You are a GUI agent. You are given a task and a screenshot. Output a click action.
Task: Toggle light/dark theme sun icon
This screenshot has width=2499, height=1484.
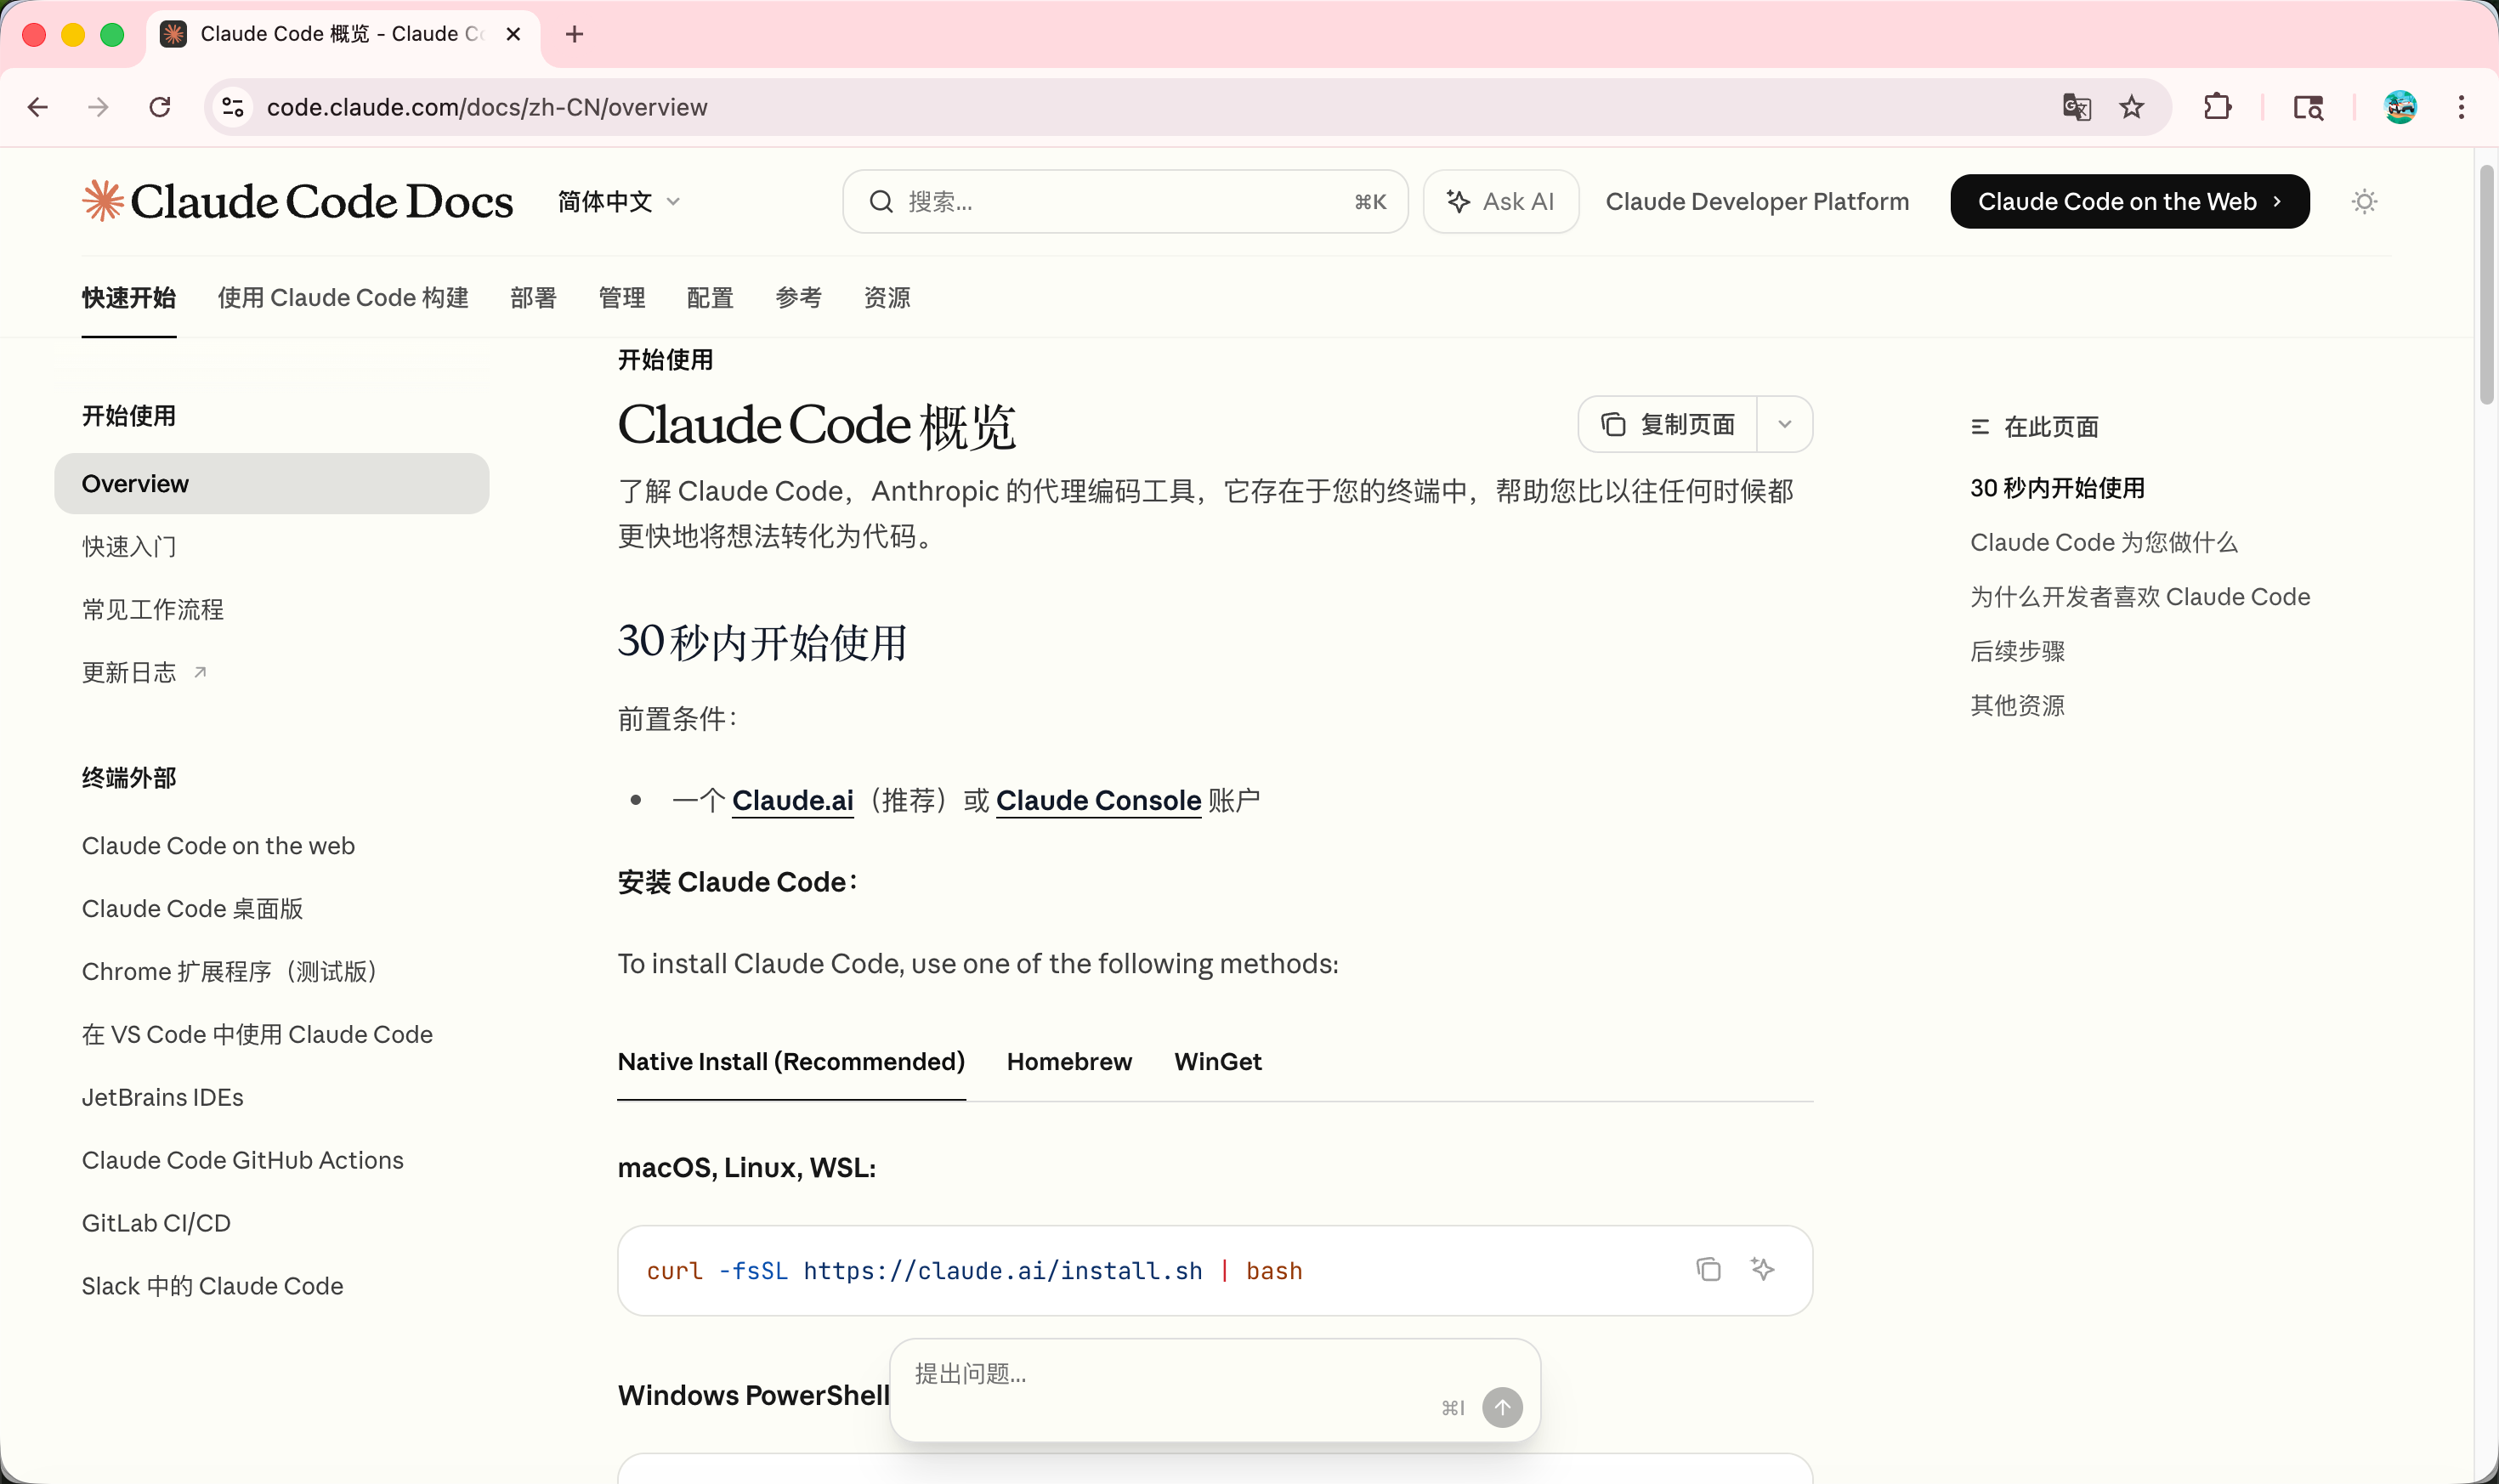pyautogui.click(x=2364, y=202)
